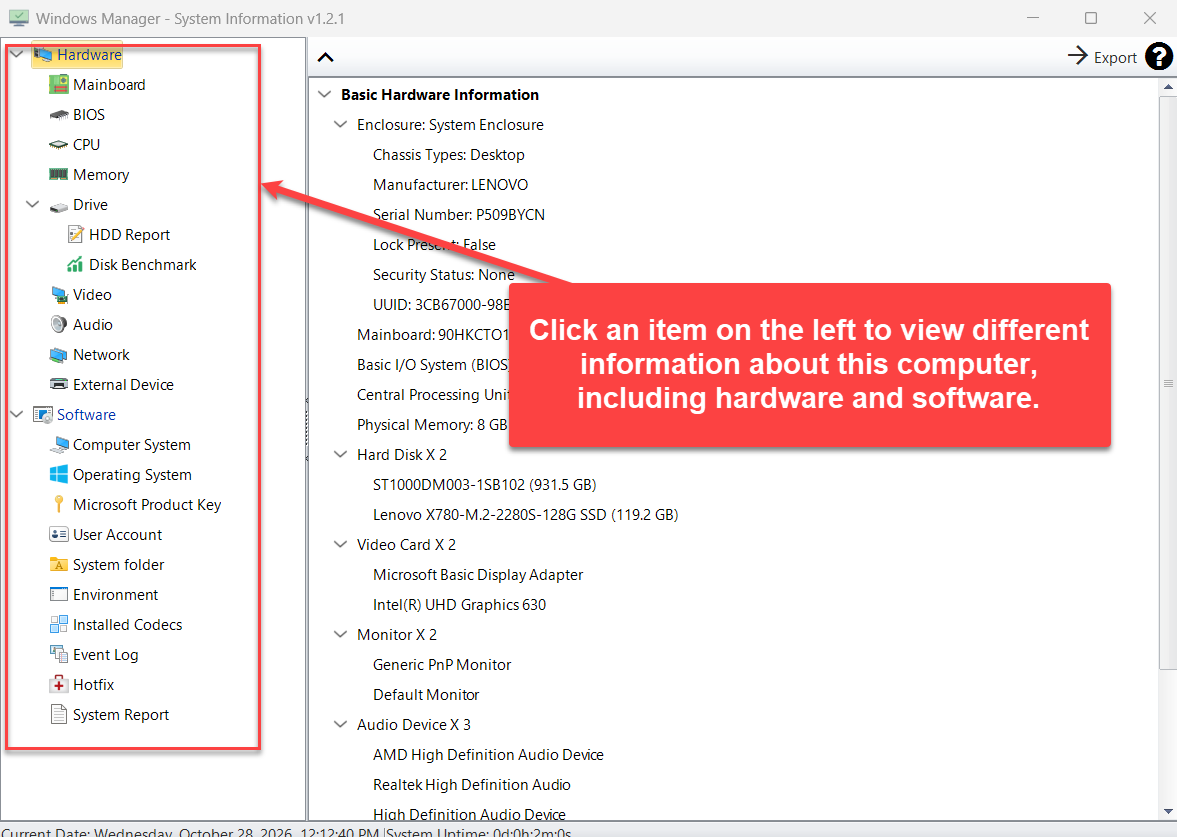The width and height of the screenshot is (1177, 837).
Task: Click the CPU chip icon
Action: (59, 145)
